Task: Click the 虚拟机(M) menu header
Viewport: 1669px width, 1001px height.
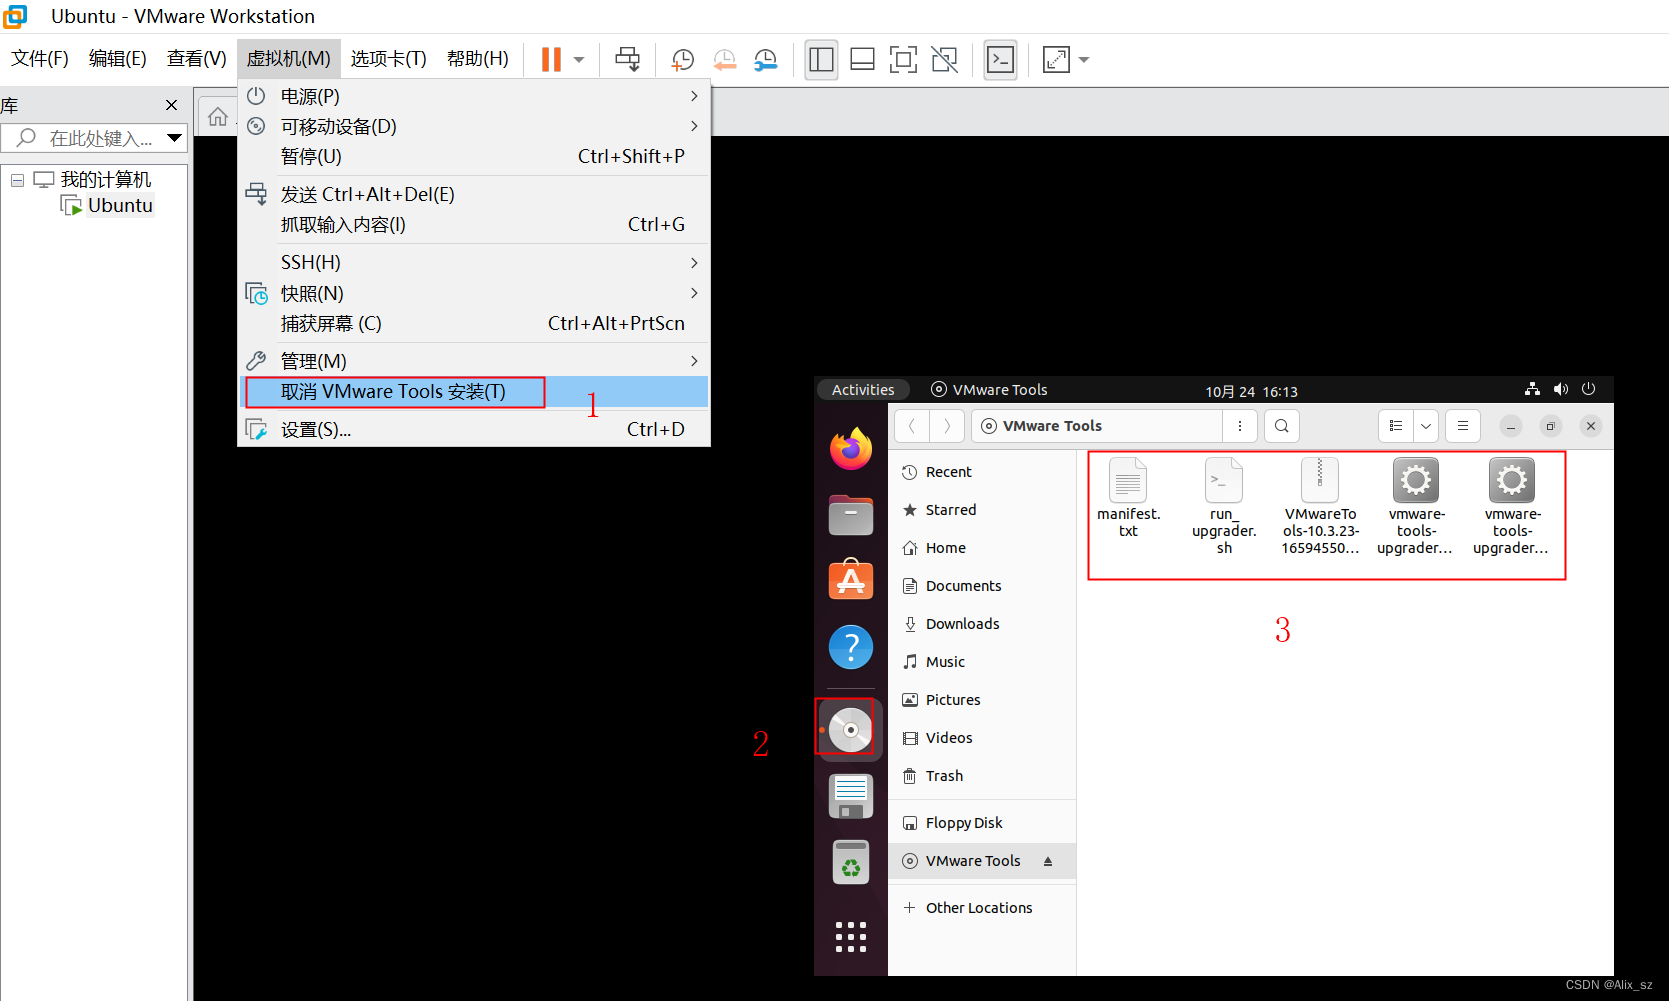Action: pos(289,59)
